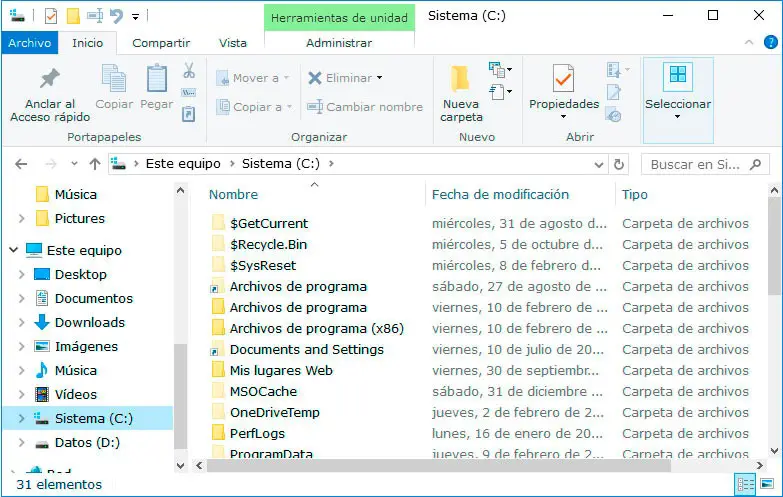Click the History icon in Abrir group

614,115
